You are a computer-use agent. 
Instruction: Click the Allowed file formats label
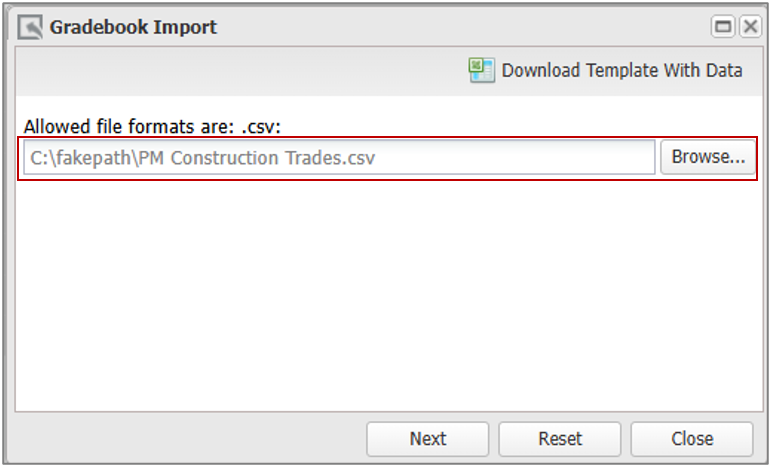click(x=152, y=127)
